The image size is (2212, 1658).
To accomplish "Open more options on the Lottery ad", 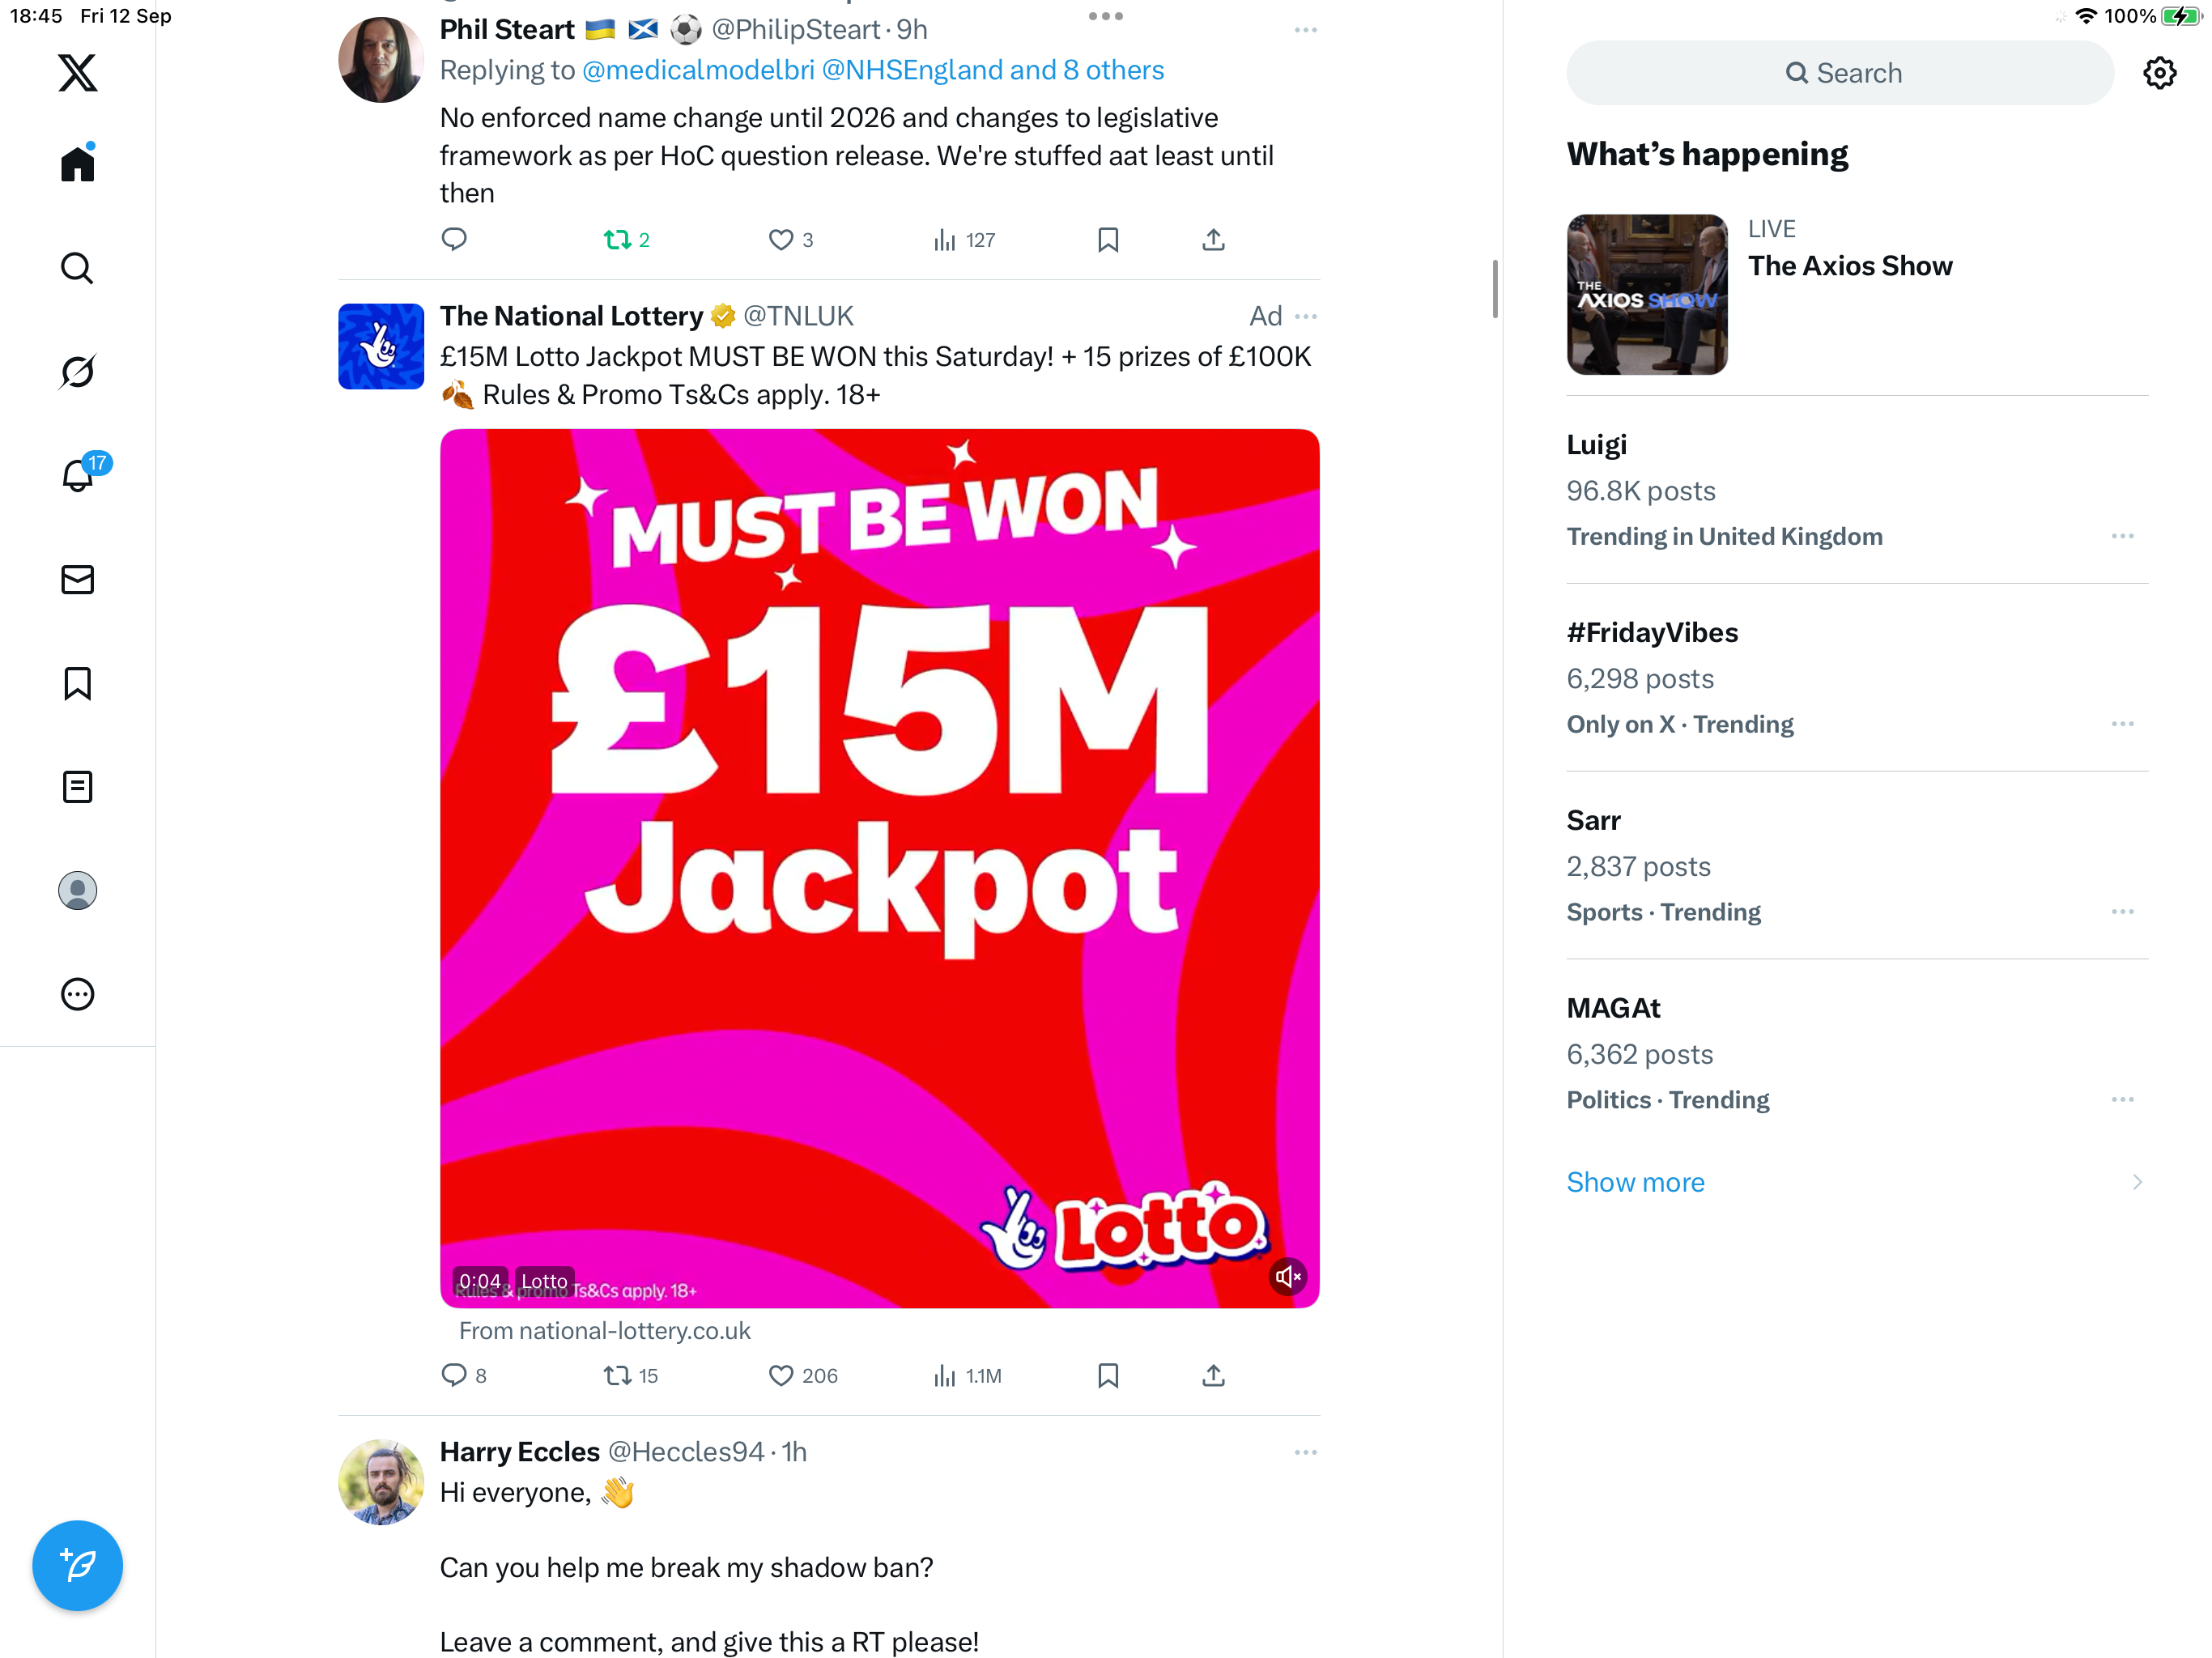I will coord(1305,316).
